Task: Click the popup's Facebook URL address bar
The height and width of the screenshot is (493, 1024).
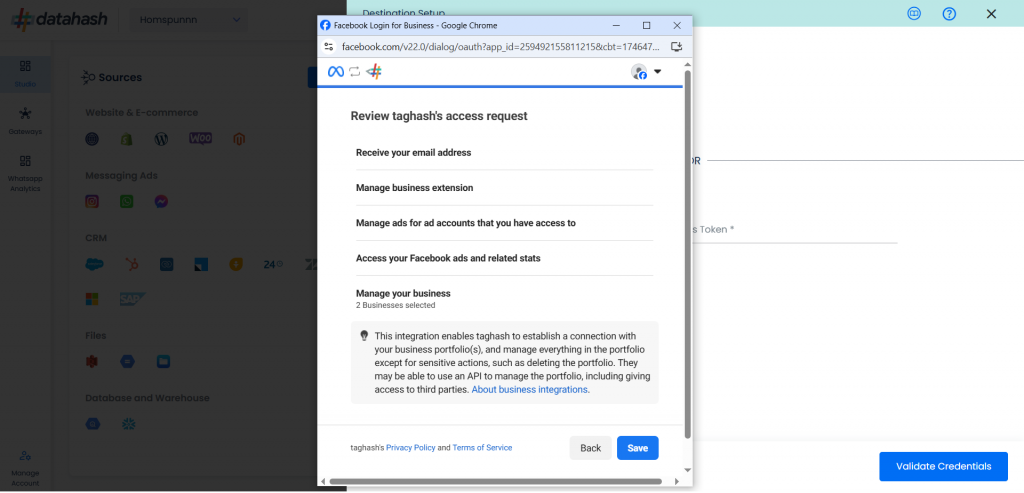Action: coord(501,46)
